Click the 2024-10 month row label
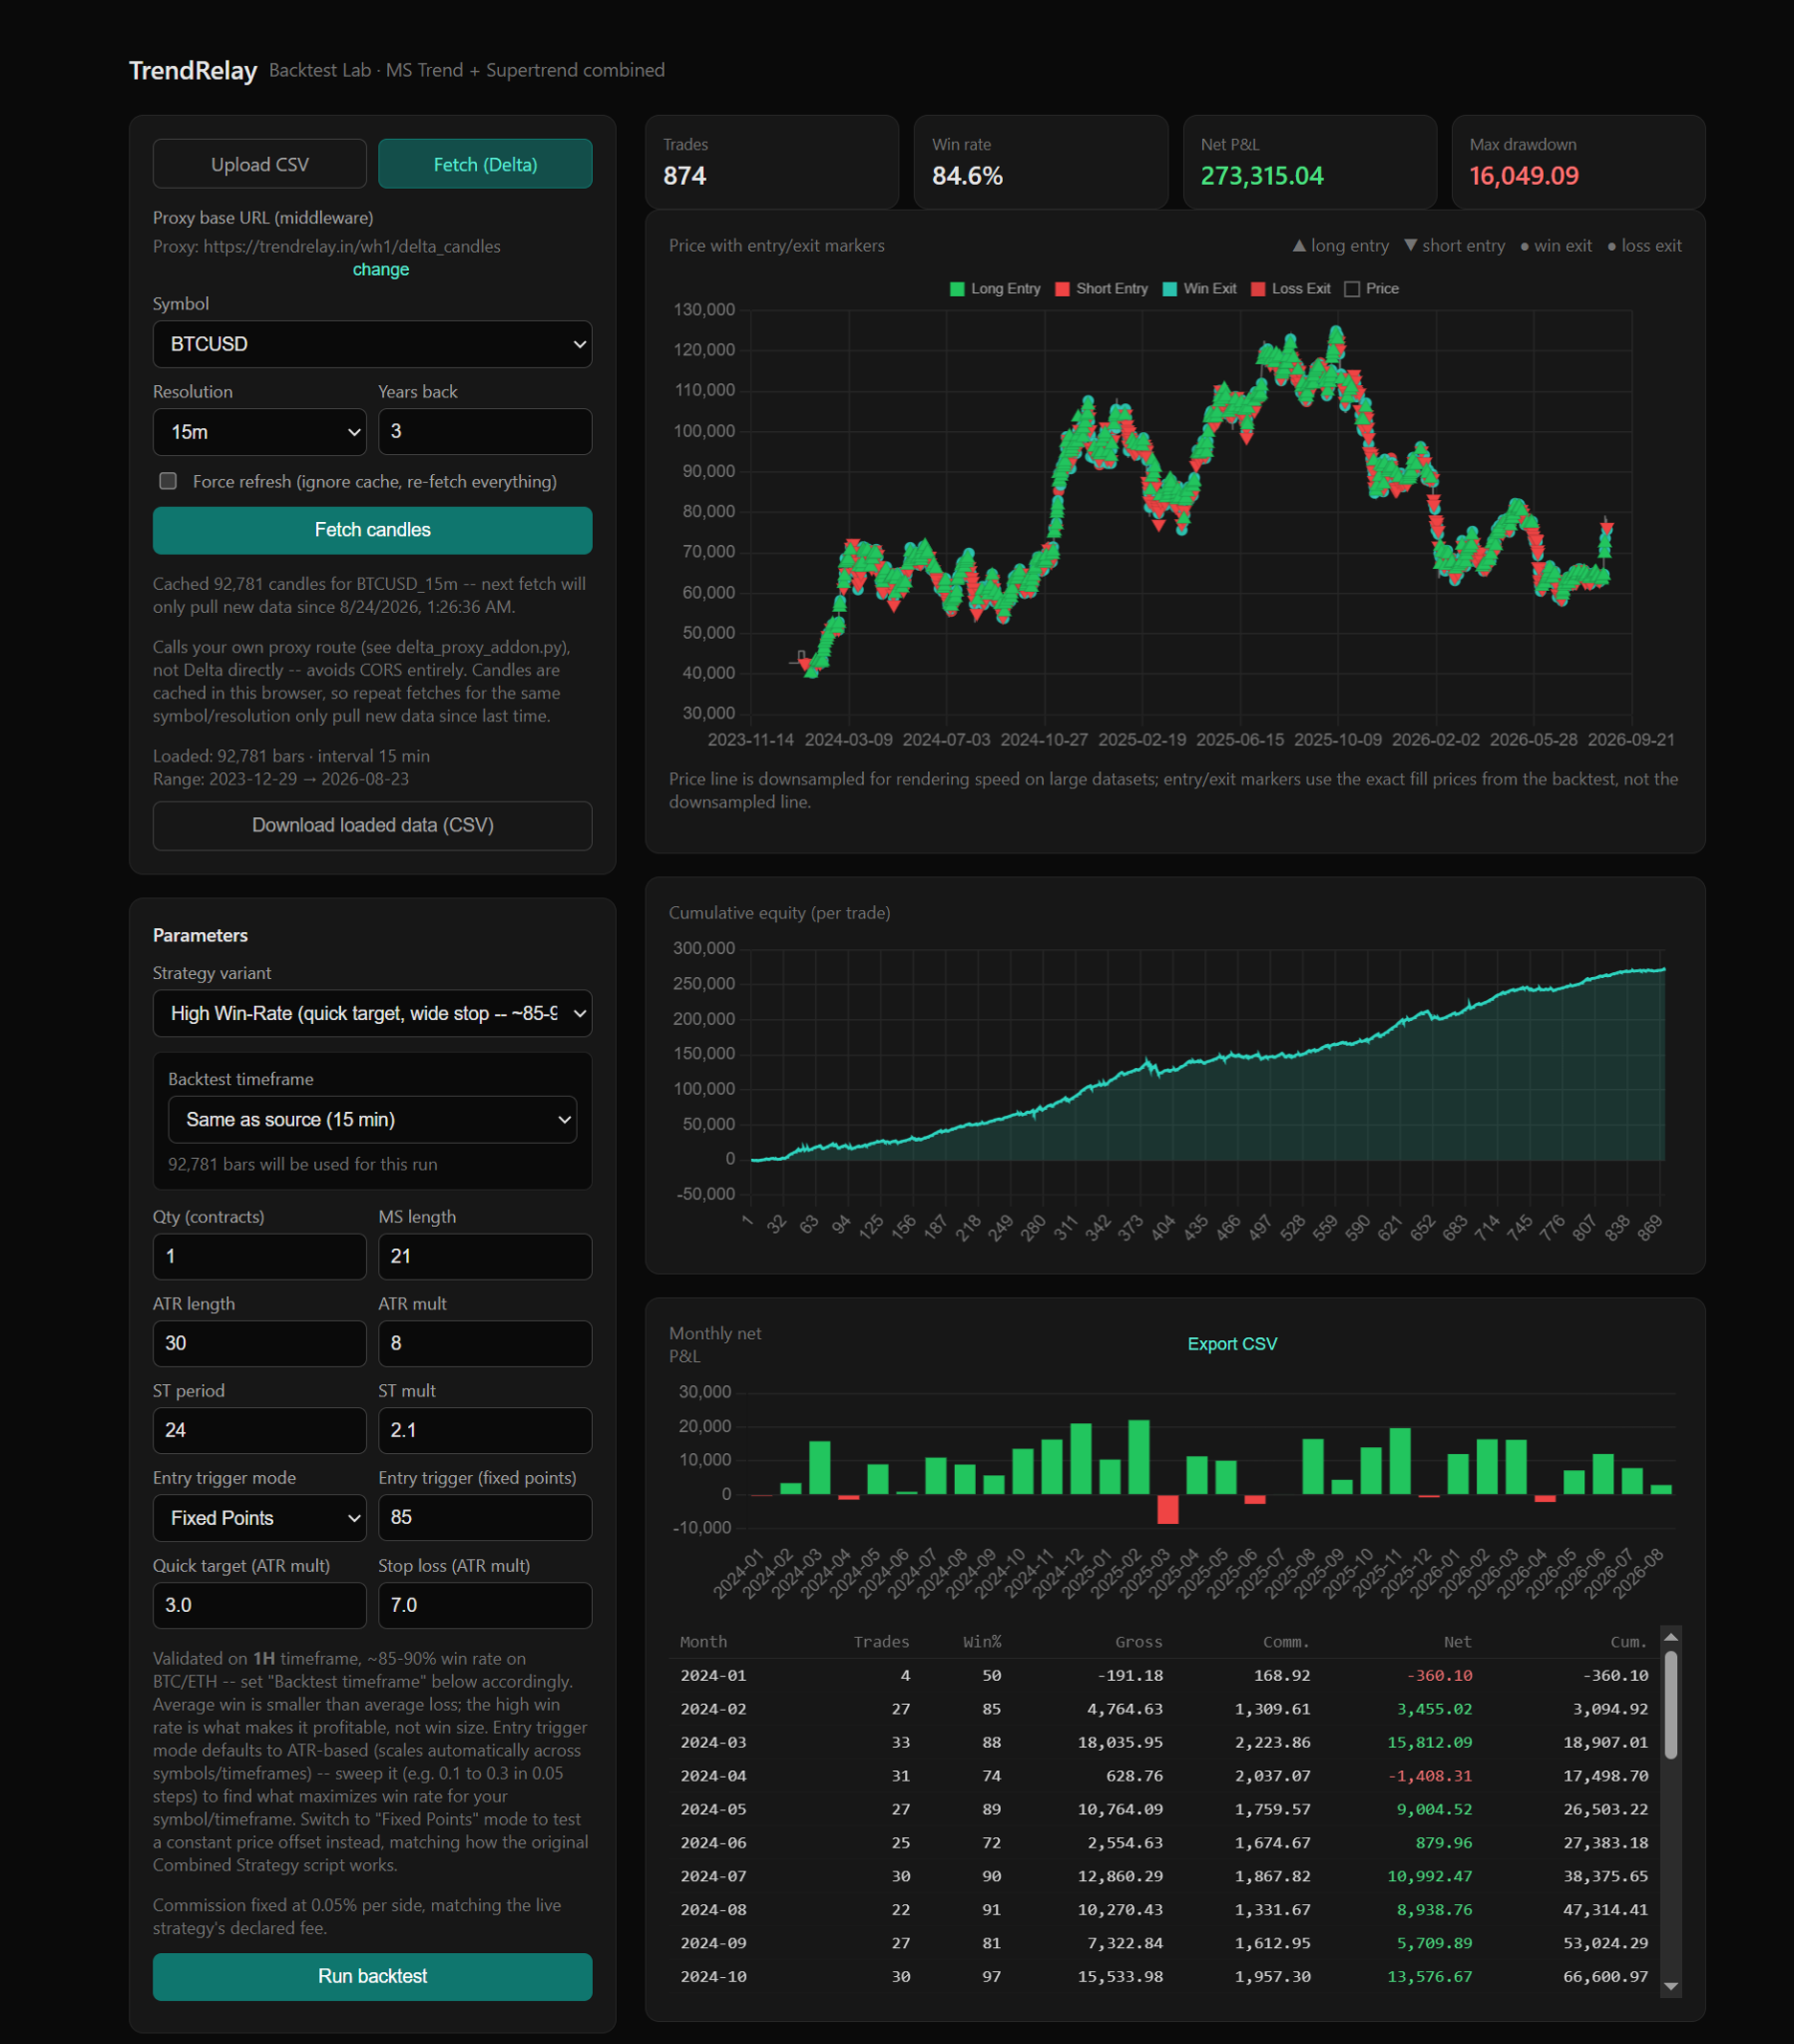This screenshot has height=2044, width=1794. tap(713, 1976)
